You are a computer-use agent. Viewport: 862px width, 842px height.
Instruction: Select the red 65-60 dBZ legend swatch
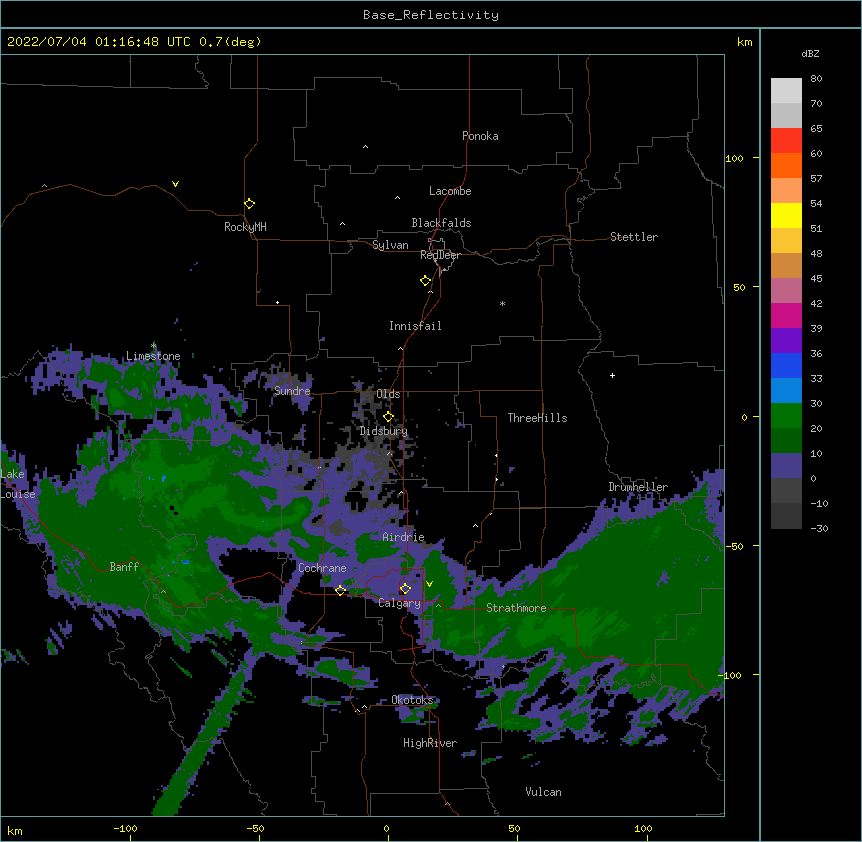point(786,141)
